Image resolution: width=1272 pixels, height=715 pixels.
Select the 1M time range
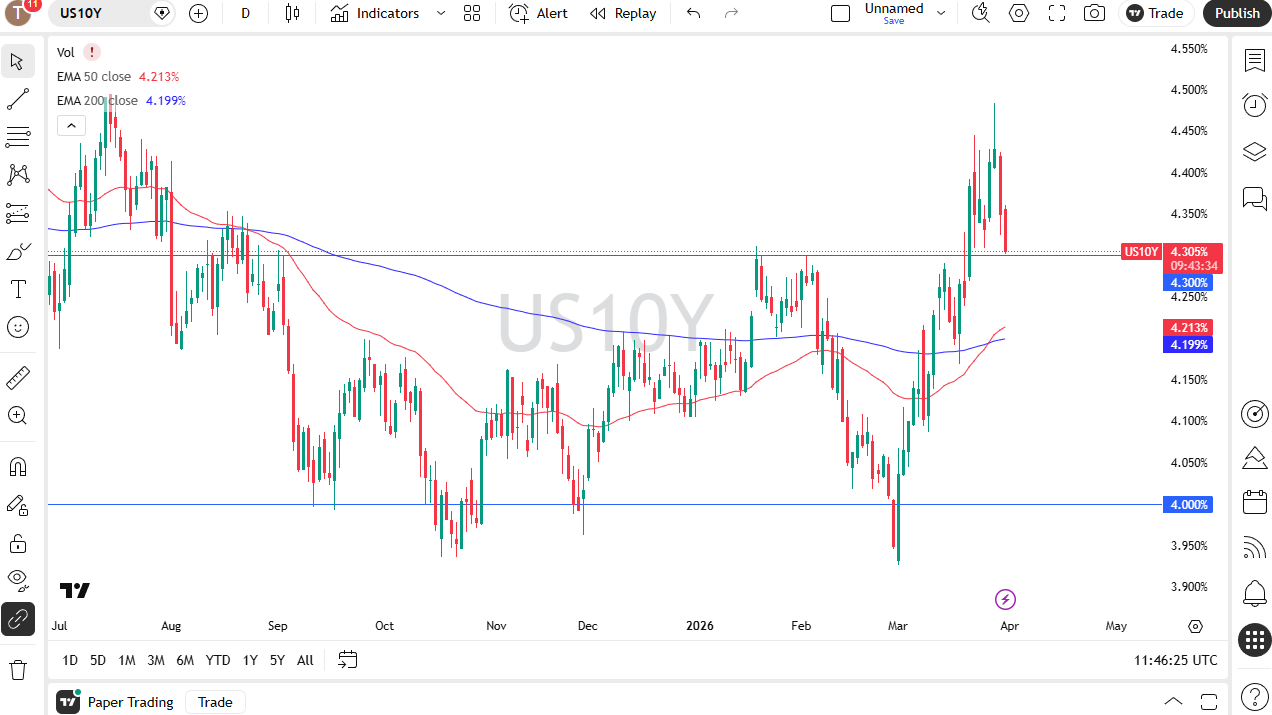(x=126, y=660)
